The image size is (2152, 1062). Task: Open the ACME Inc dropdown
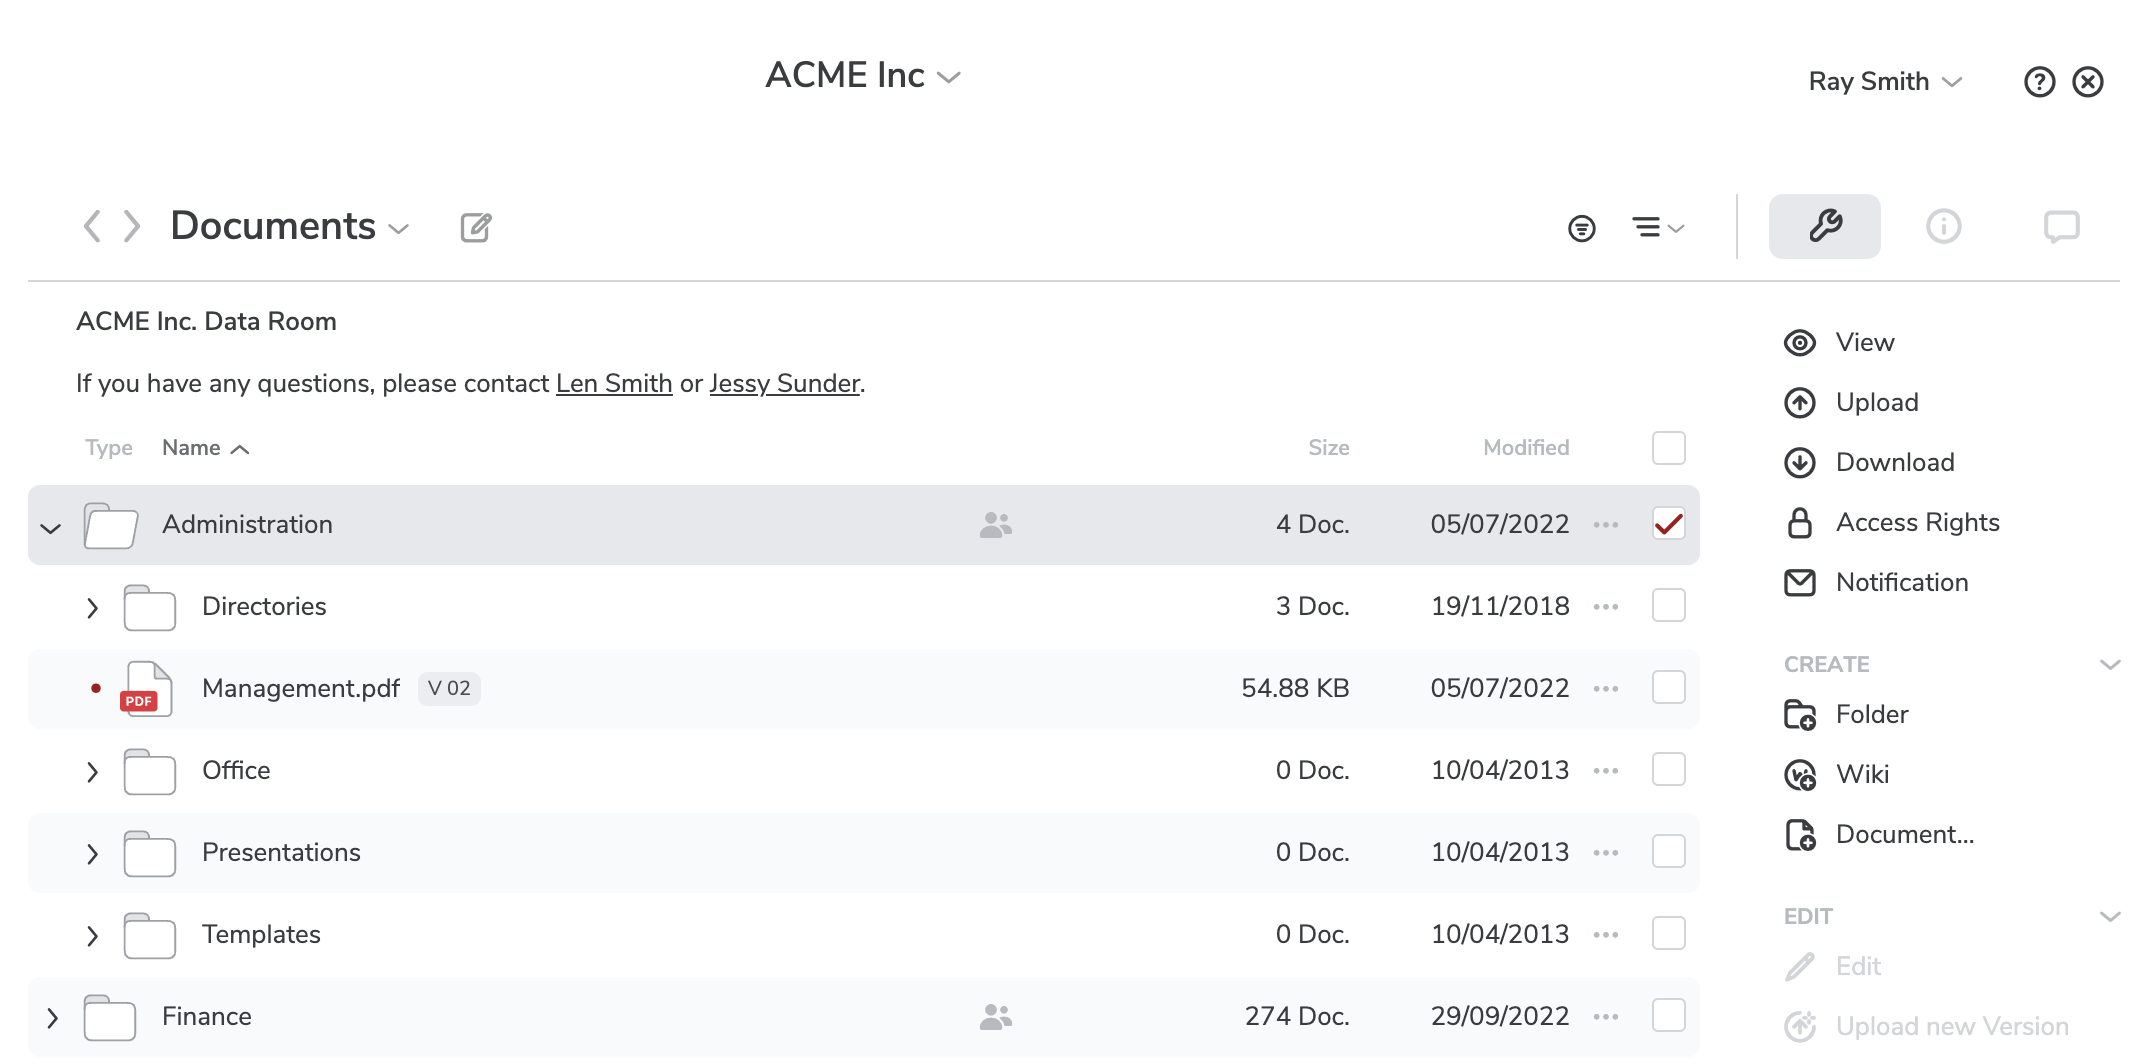(862, 76)
